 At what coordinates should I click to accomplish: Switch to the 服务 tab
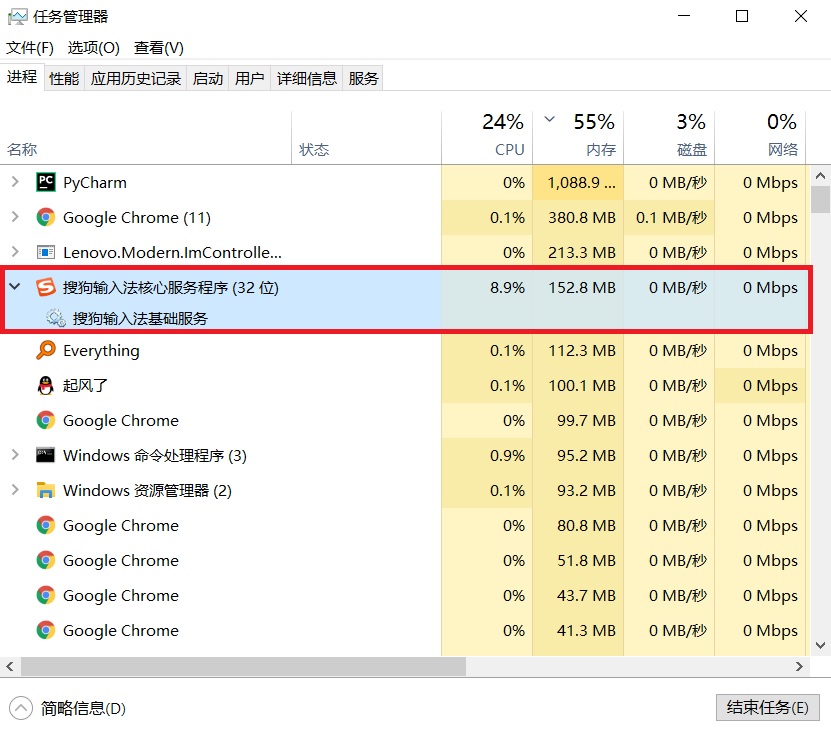[363, 78]
